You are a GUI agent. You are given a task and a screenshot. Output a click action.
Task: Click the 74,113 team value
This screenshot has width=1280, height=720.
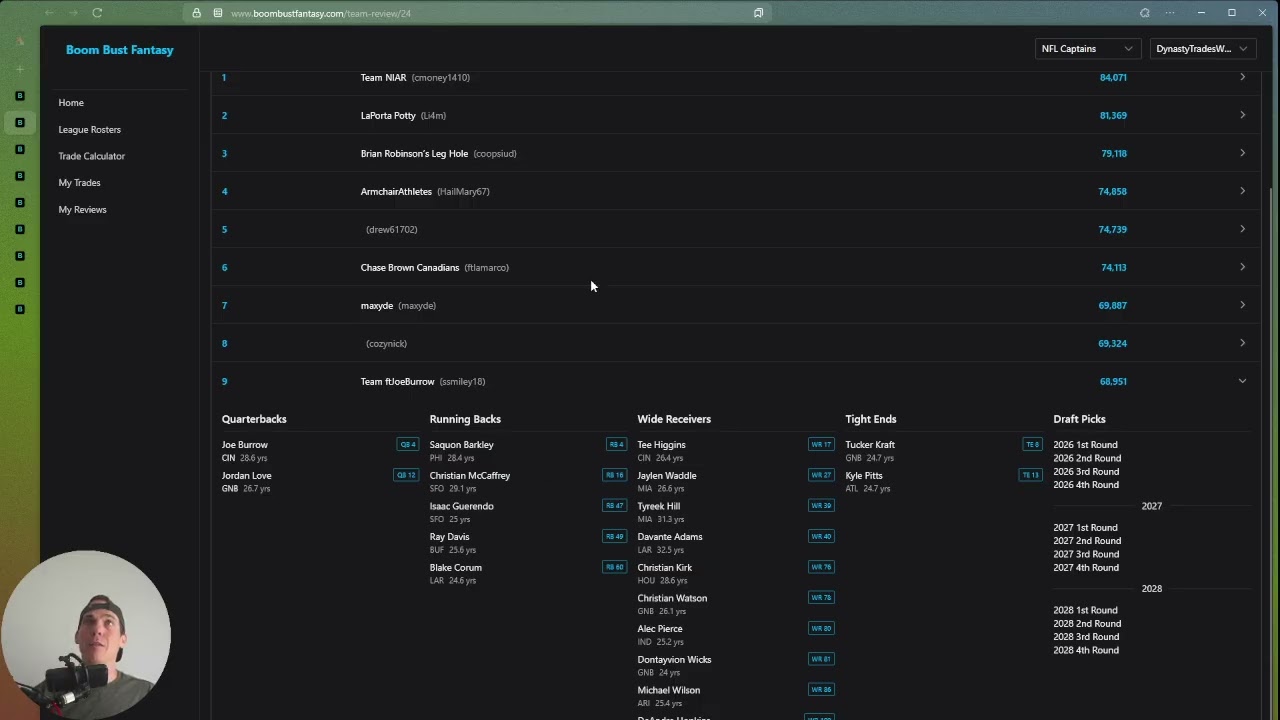1113,267
